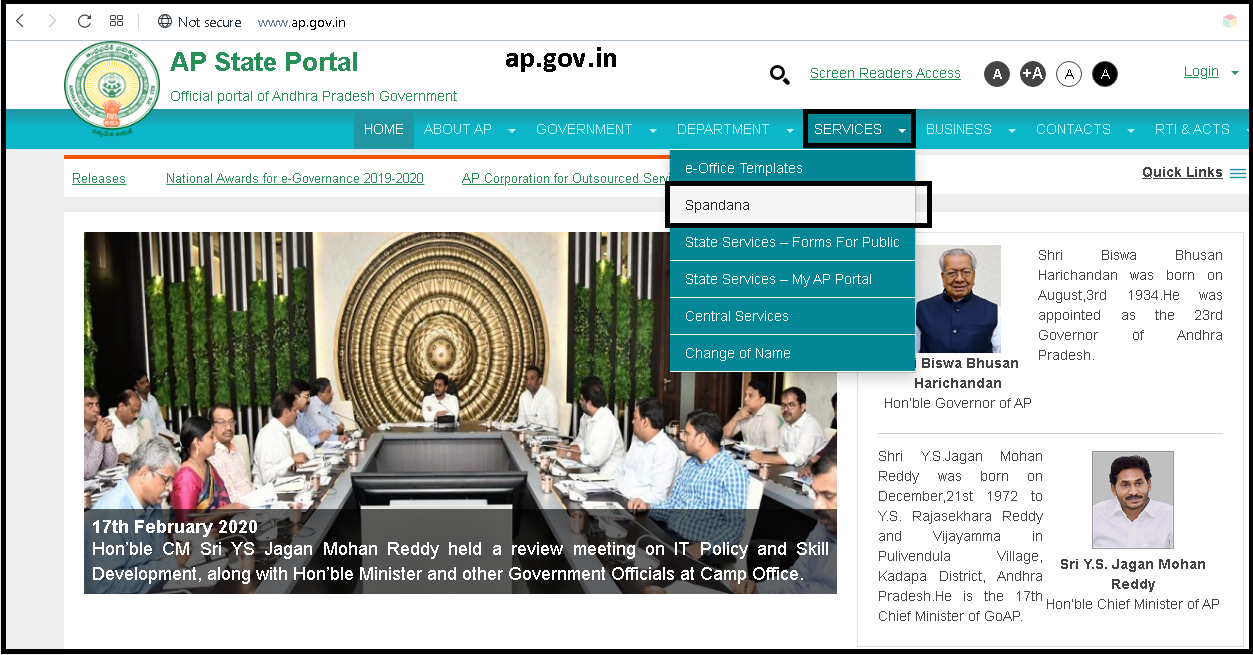This screenshot has height=655, width=1253.
Task: Open the CONTACTS menu
Action: point(1073,129)
